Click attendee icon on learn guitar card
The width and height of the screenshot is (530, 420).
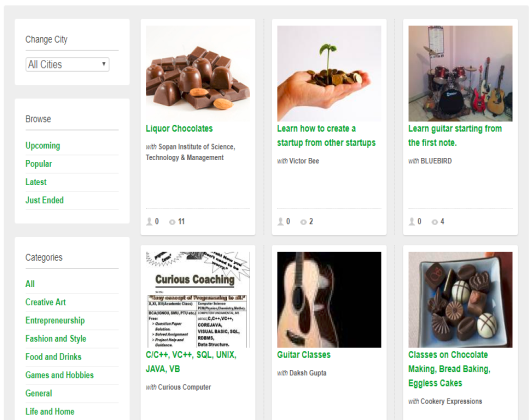pos(411,222)
